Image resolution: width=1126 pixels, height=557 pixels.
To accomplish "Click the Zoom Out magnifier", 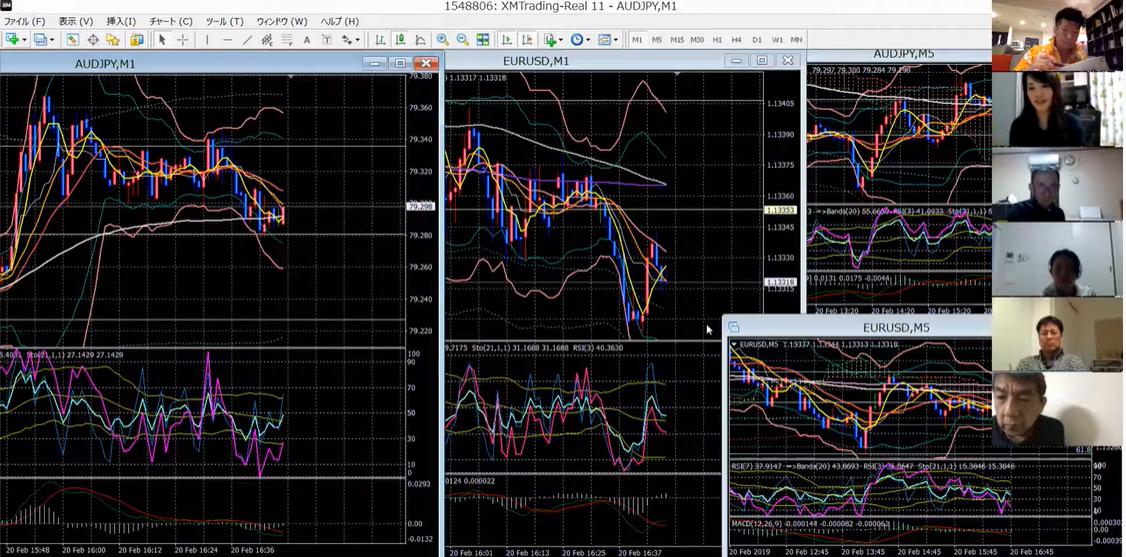I will point(462,39).
